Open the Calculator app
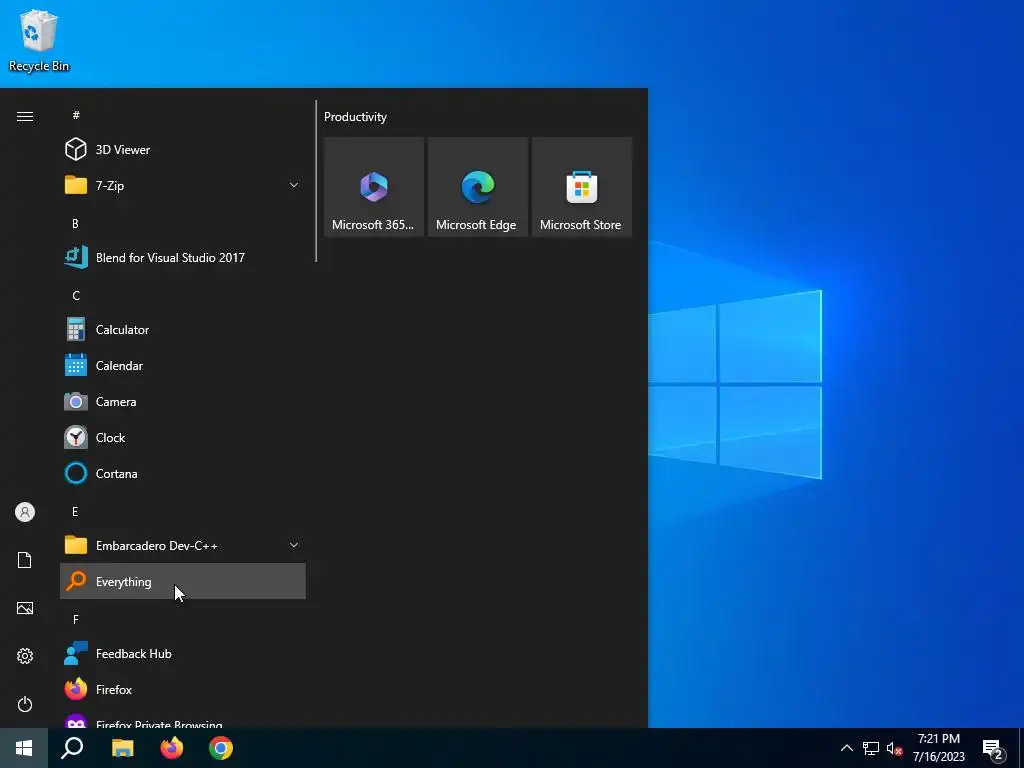Image resolution: width=1024 pixels, height=768 pixels. click(x=183, y=330)
